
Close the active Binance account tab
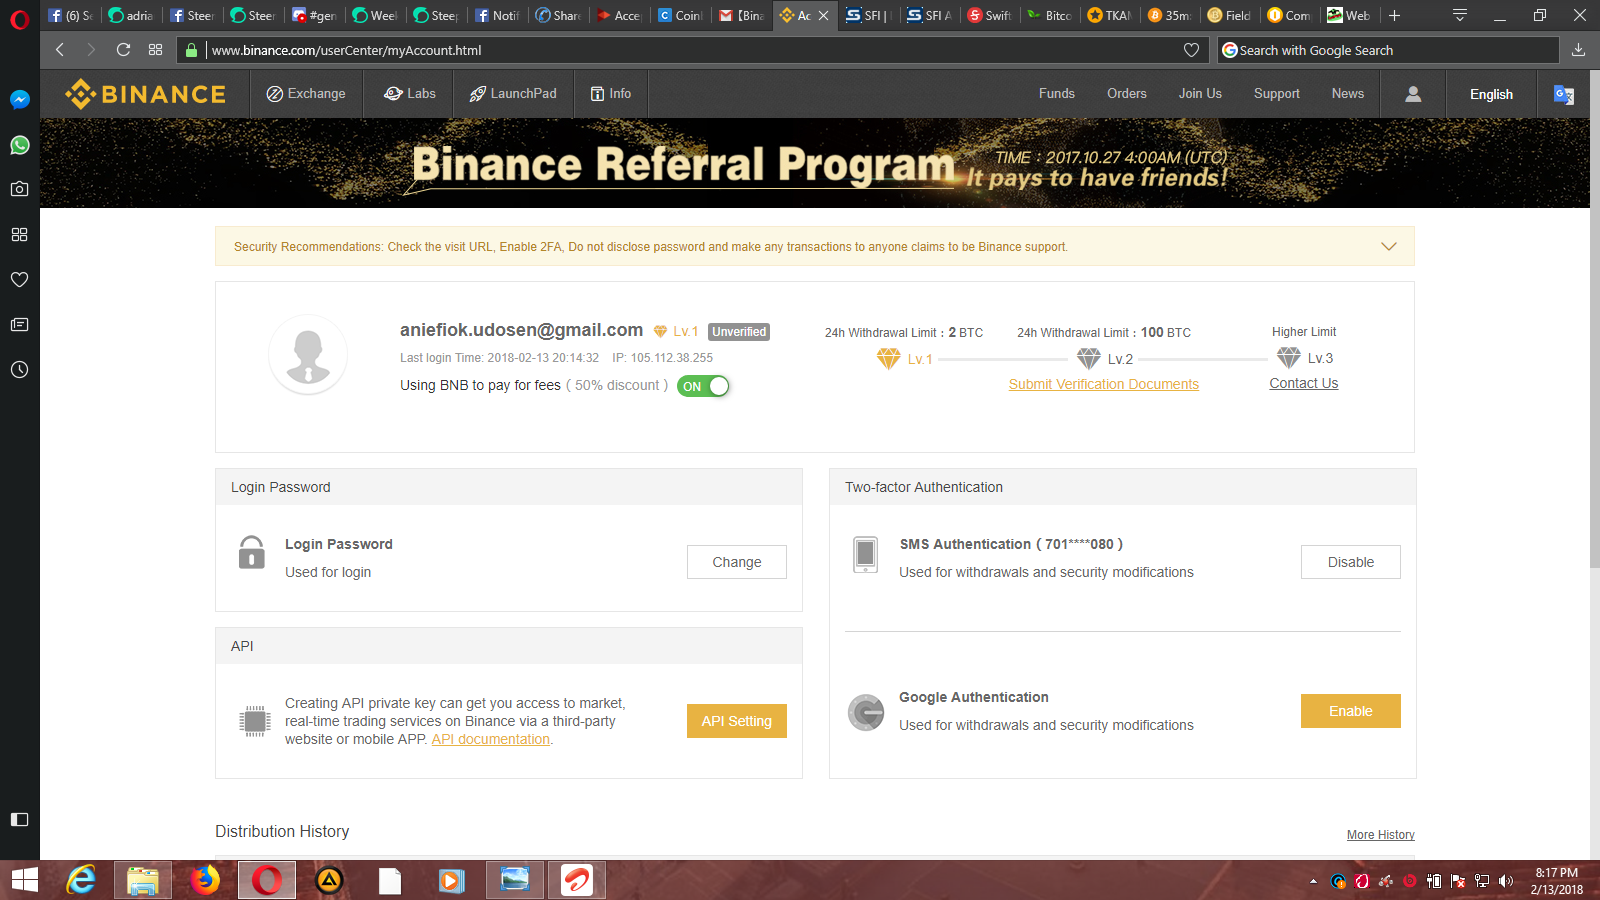point(823,15)
